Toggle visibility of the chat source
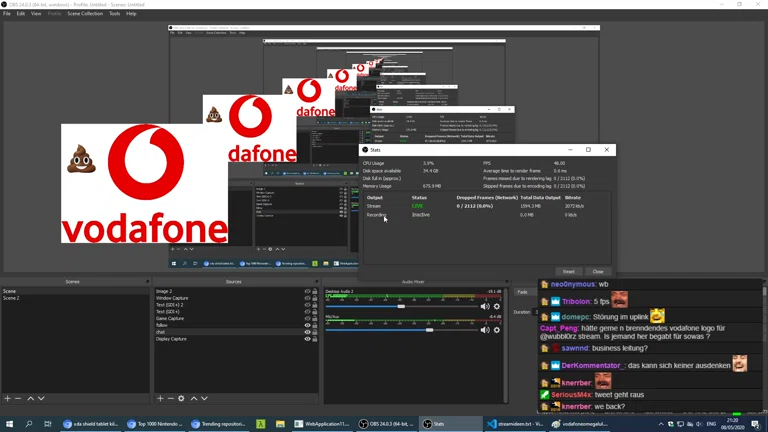 [307, 332]
